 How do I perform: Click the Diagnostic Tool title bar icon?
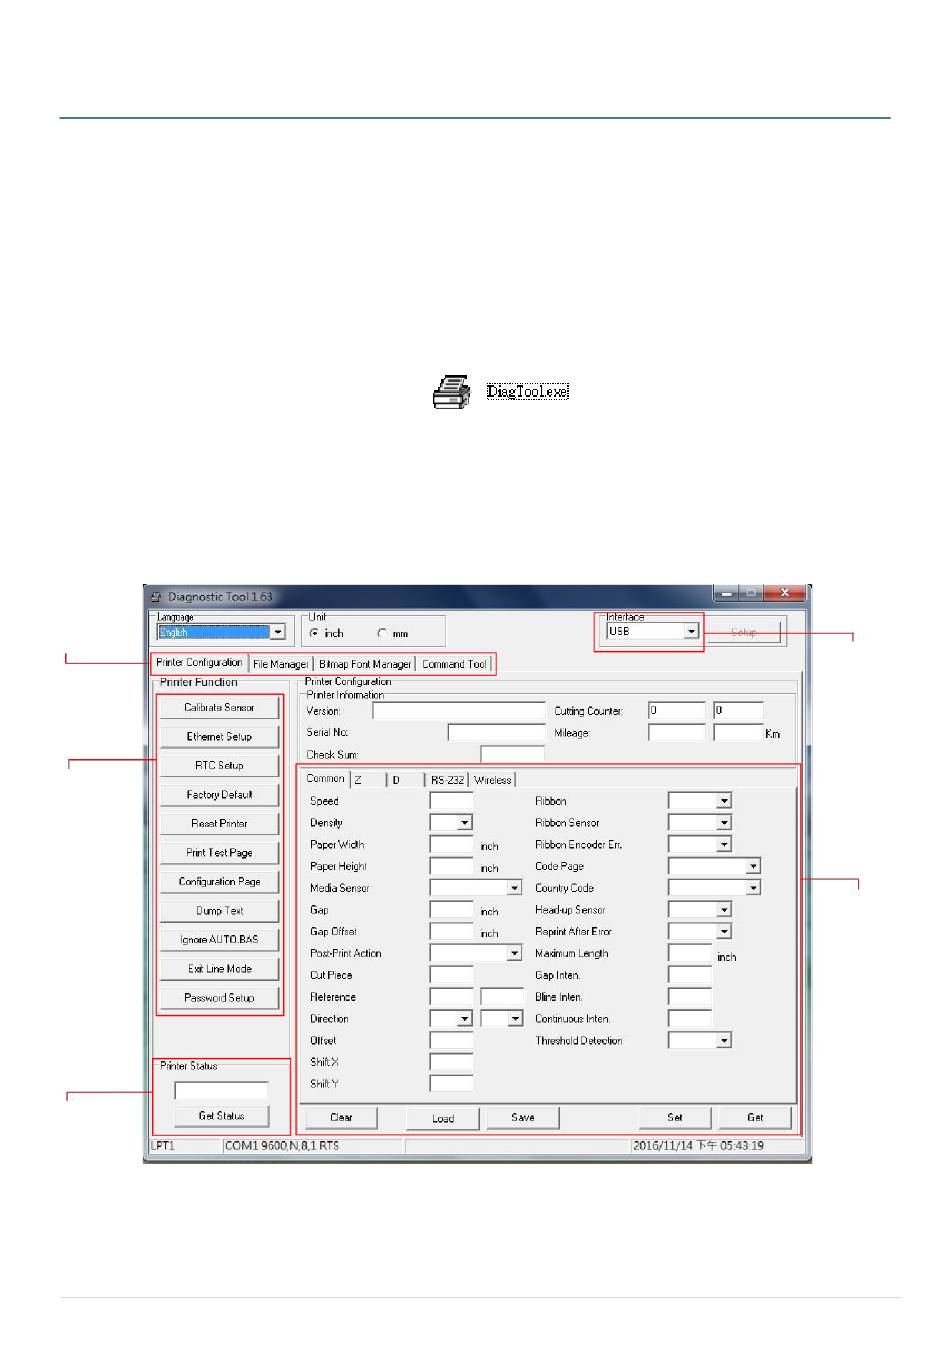click(155, 597)
